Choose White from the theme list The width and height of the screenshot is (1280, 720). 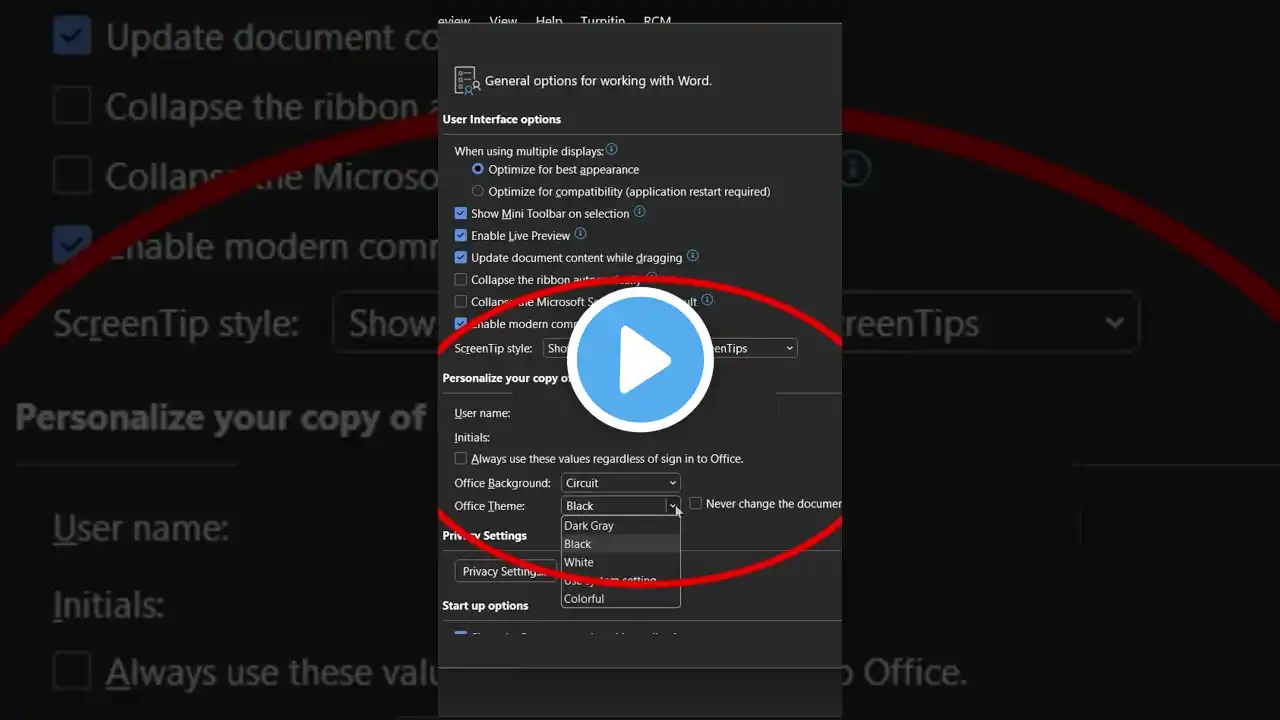coord(621,562)
